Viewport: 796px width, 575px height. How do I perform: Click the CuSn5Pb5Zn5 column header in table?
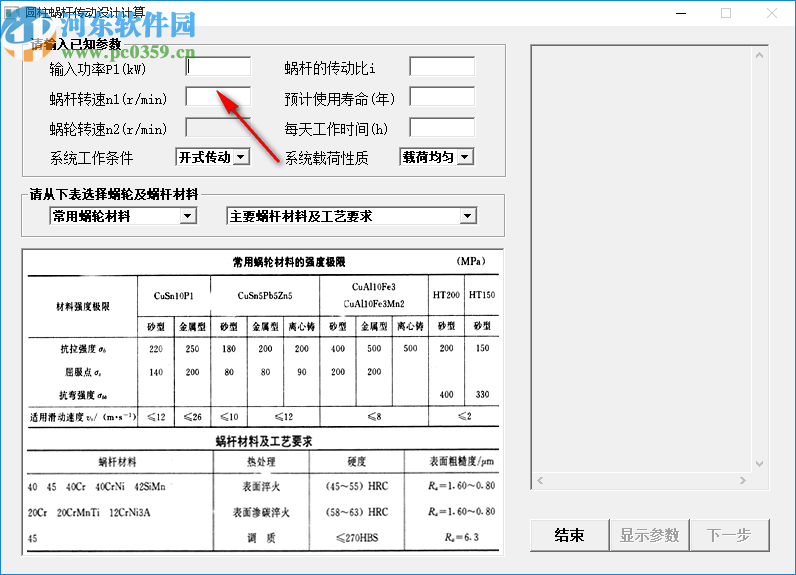(x=265, y=296)
